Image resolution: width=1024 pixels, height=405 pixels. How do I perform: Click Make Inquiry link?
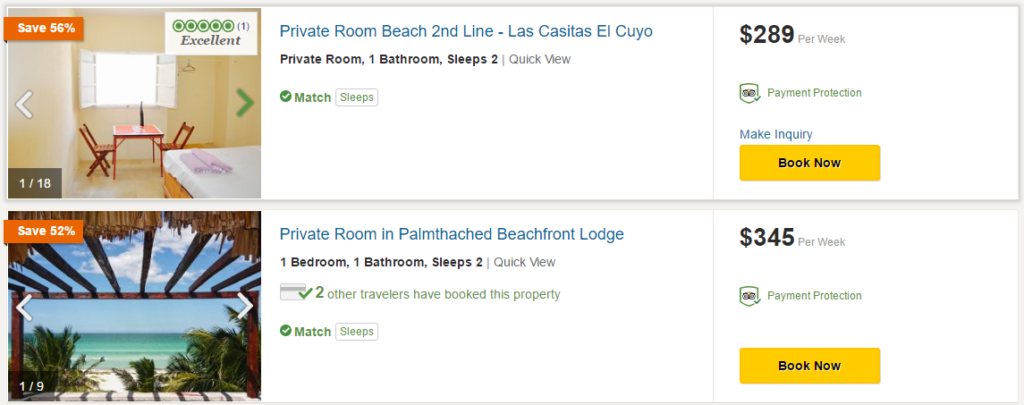coord(775,134)
